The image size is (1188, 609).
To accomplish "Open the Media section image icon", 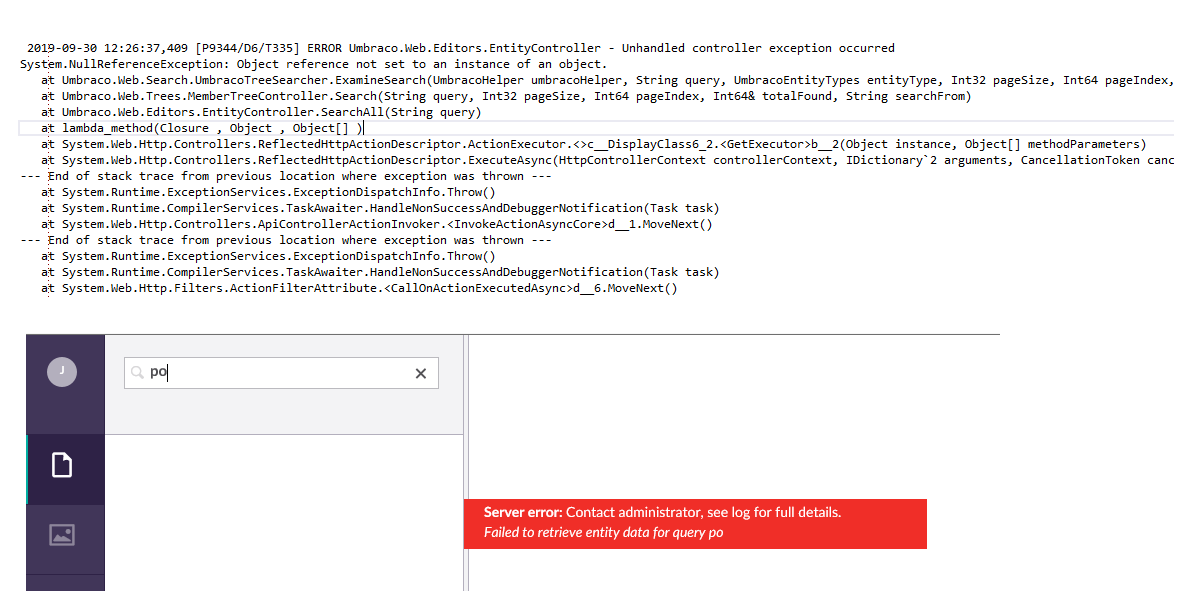I will pos(62,535).
